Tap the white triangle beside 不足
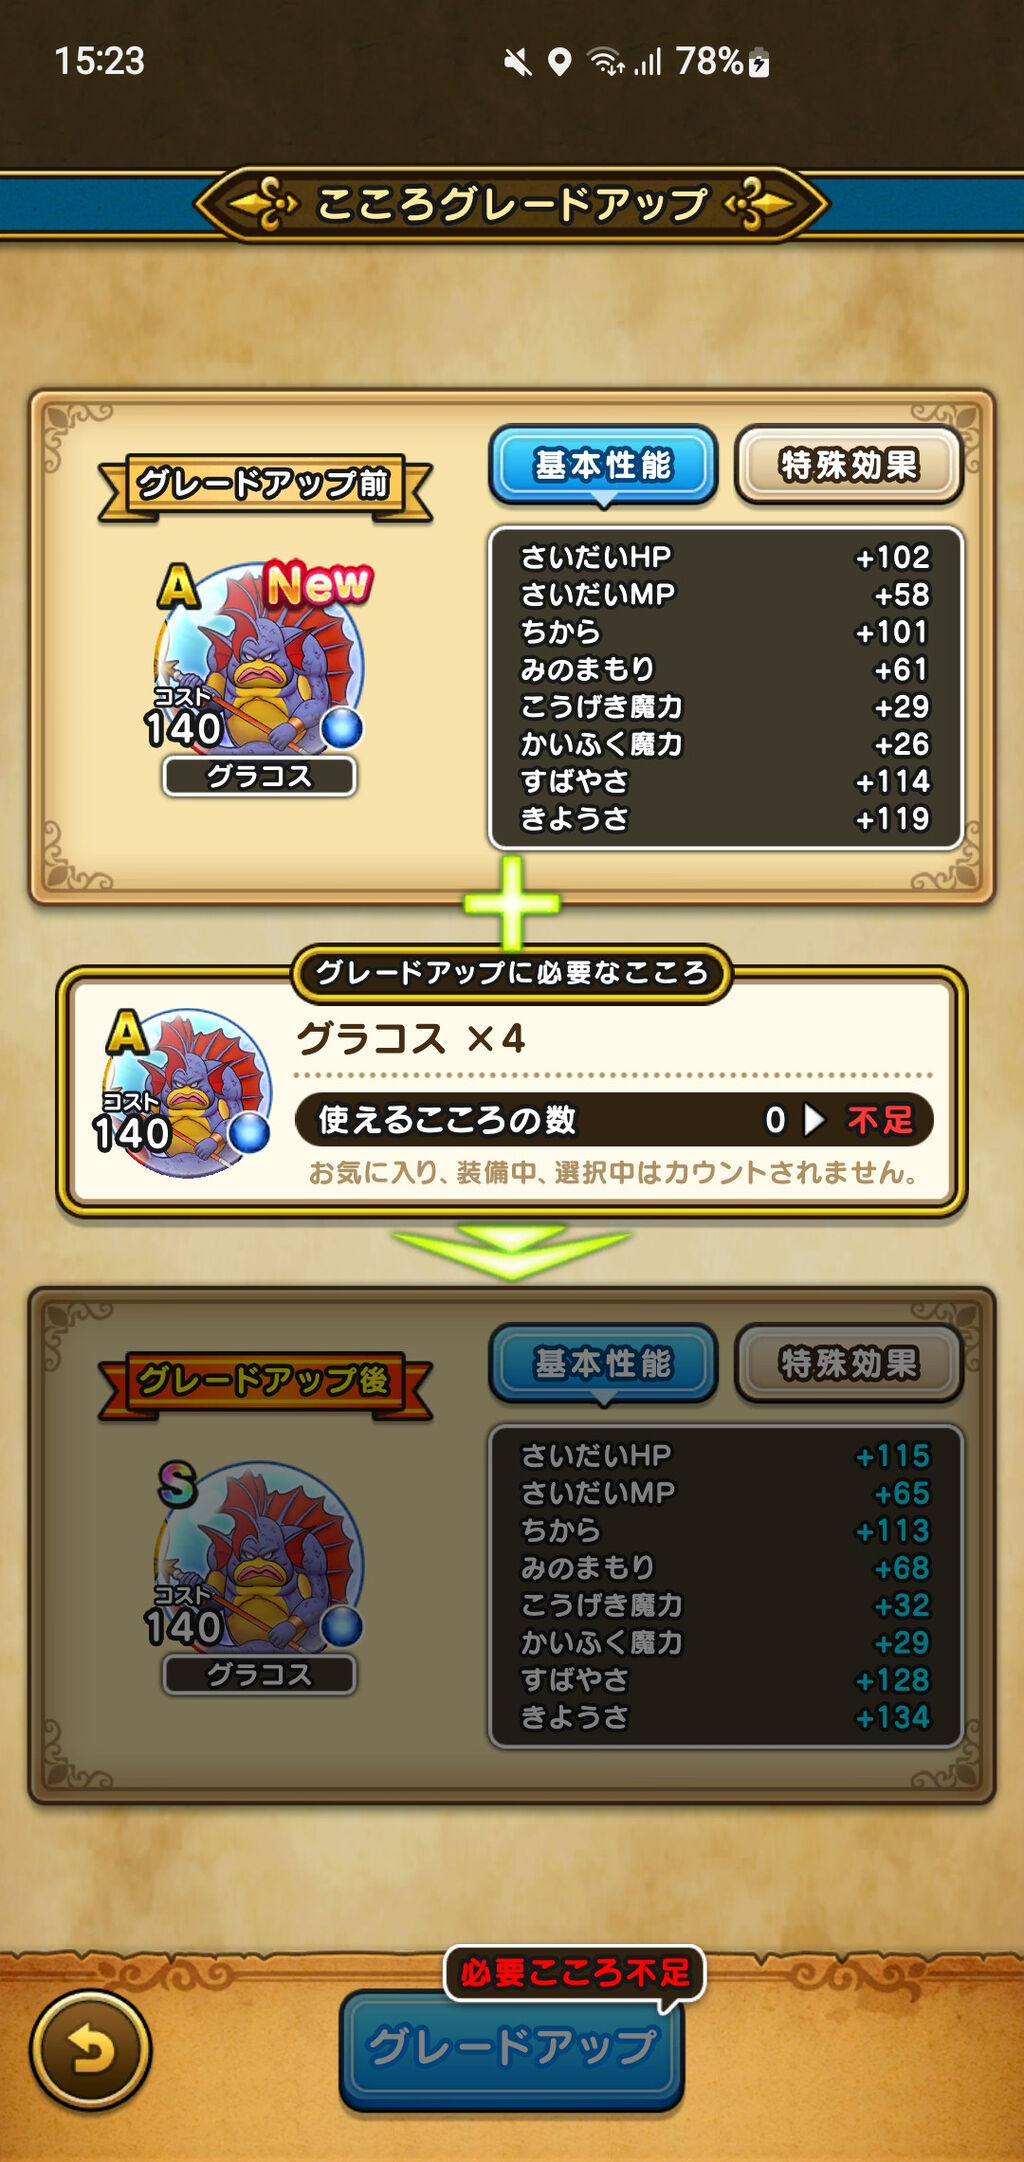The width and height of the screenshot is (1024, 2162). (x=814, y=1119)
